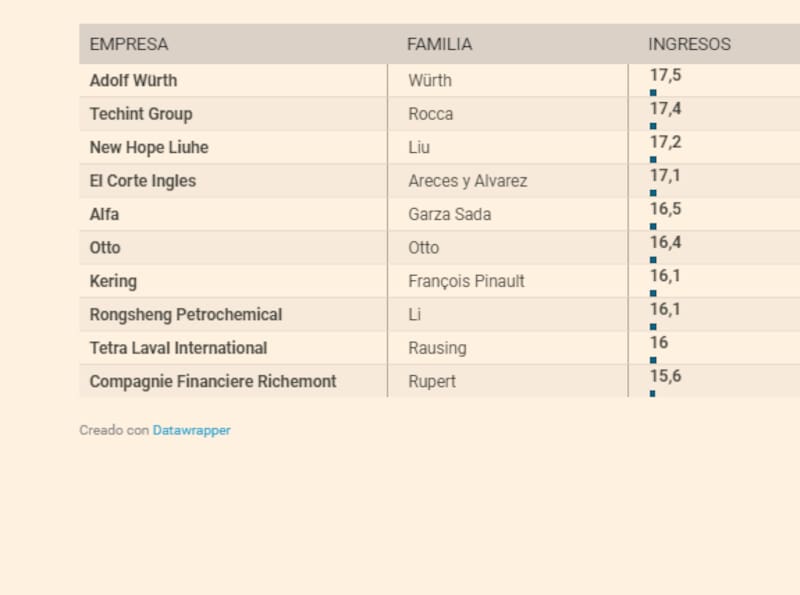
Task: Select Compagnie Financiere Richemont company name
Action: 213,382
